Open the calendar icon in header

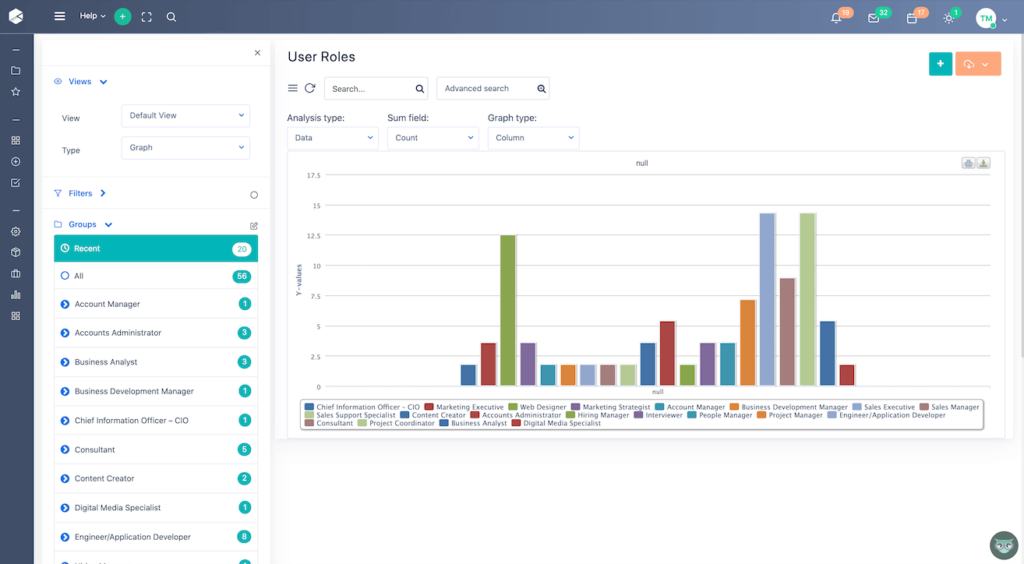pyautogui.click(x=911, y=18)
